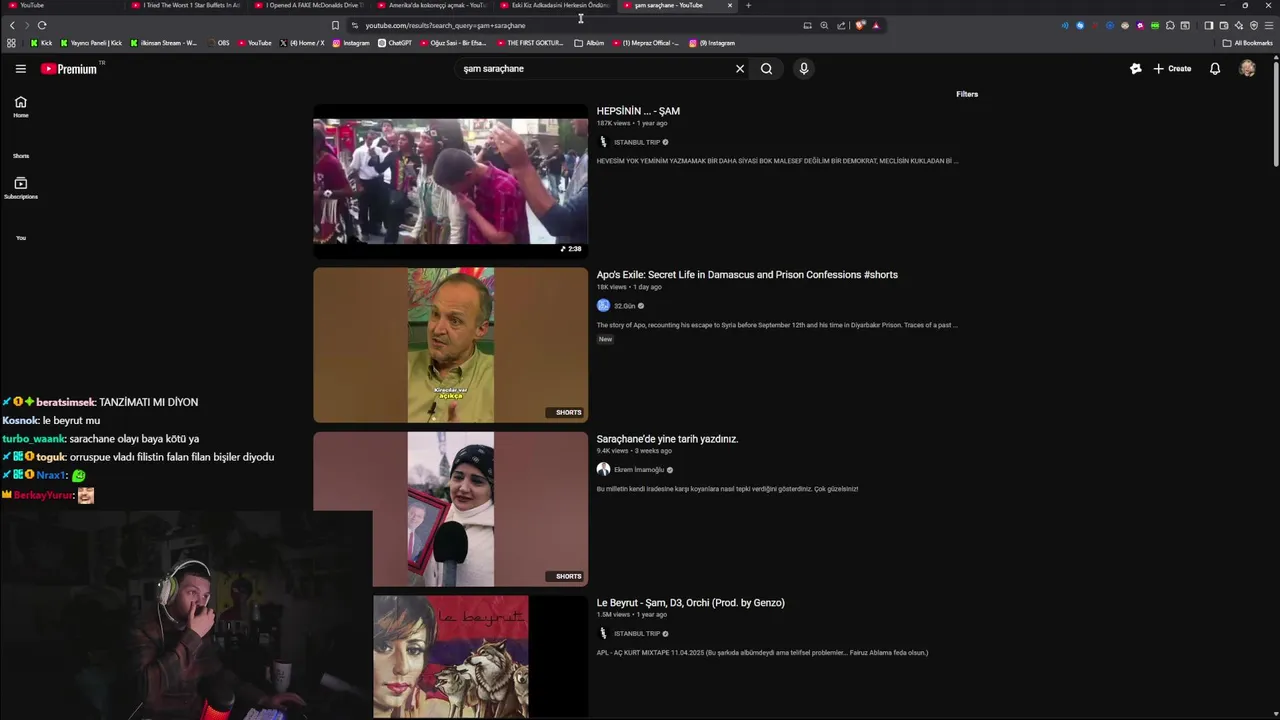Share this page via address bar icon

841,25
